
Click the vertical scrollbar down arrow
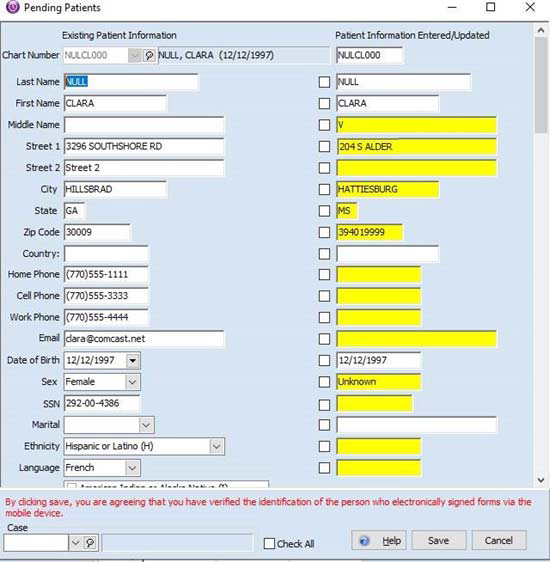[x=541, y=480]
